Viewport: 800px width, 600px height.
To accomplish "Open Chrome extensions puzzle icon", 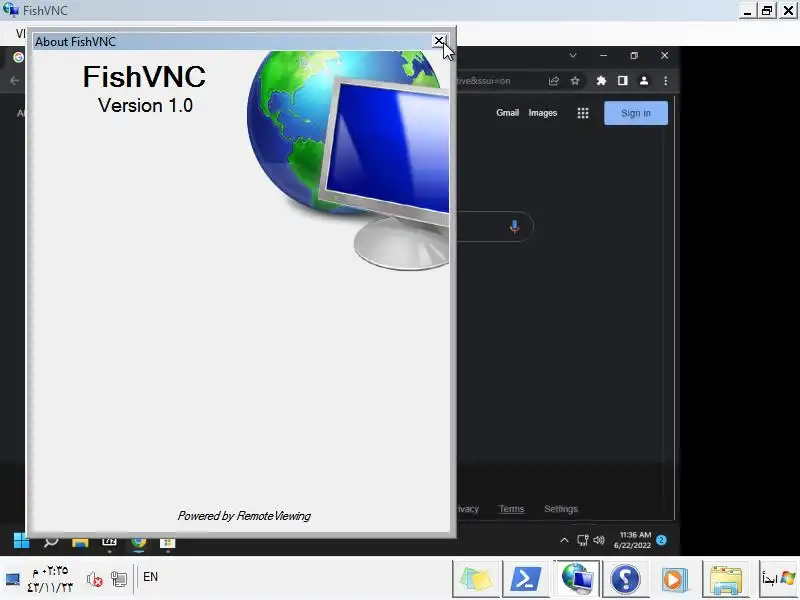I will (601, 81).
